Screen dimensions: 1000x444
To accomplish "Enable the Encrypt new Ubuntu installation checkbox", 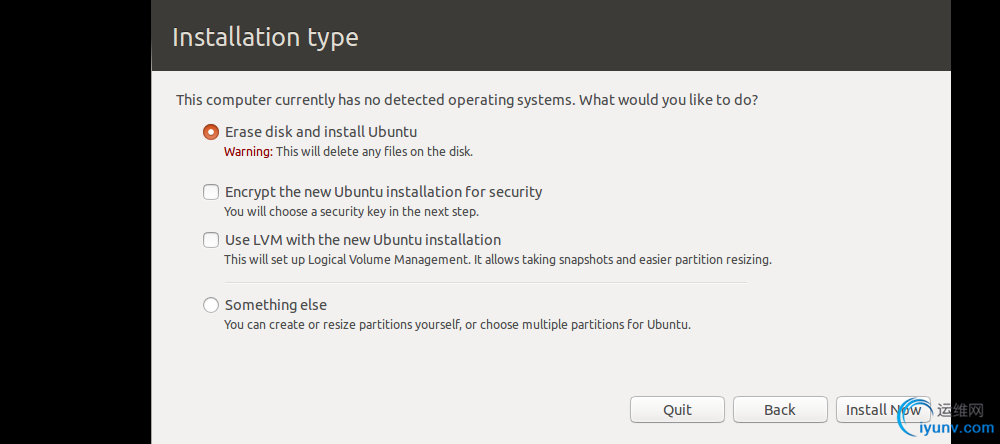I will [211, 191].
